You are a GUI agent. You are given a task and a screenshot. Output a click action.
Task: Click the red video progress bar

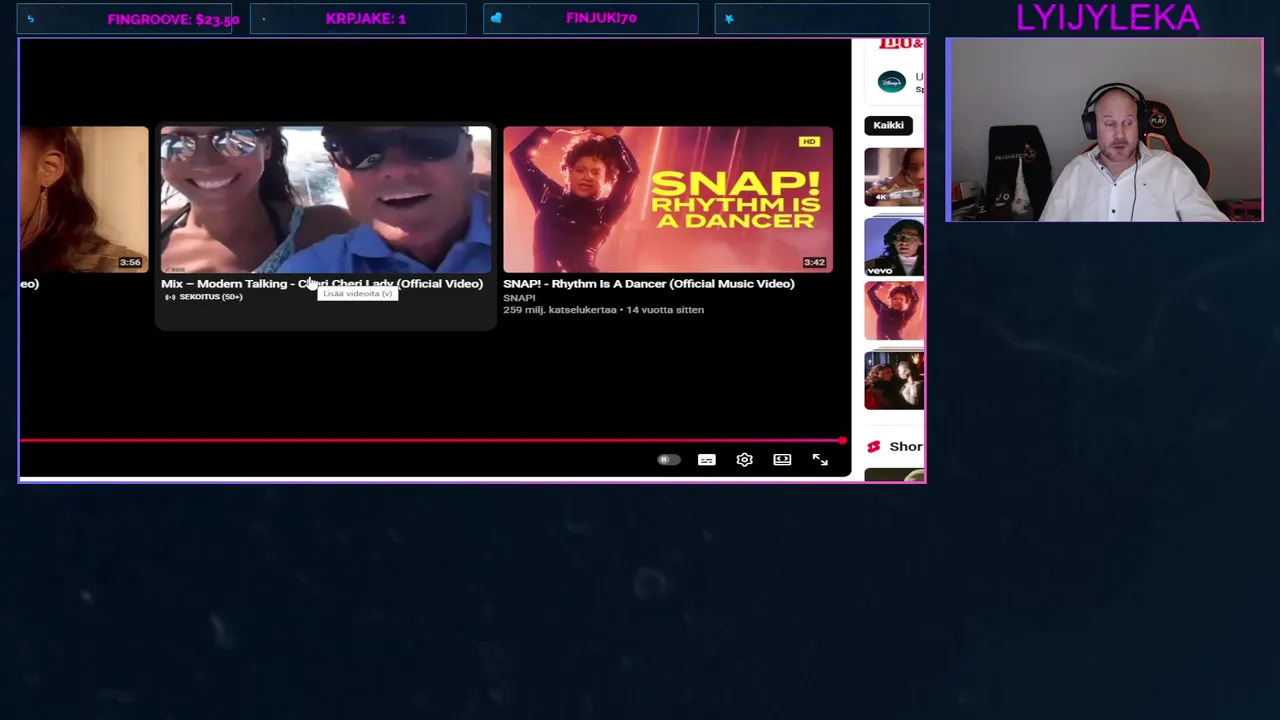pyautogui.click(x=432, y=440)
